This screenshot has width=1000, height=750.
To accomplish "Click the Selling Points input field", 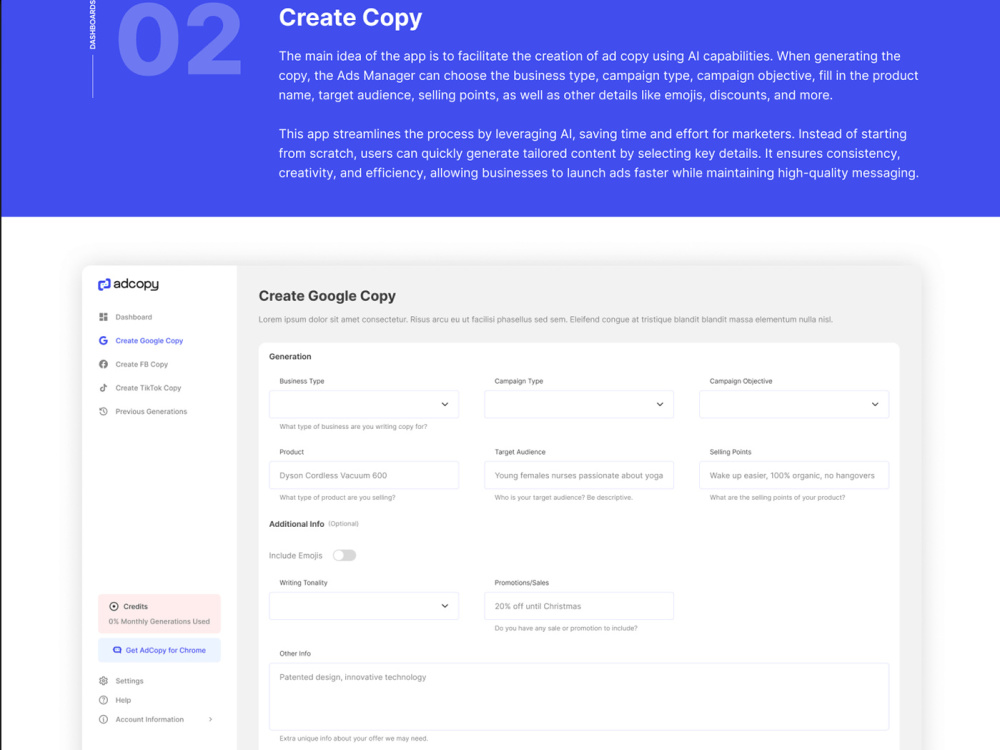I will click(794, 475).
